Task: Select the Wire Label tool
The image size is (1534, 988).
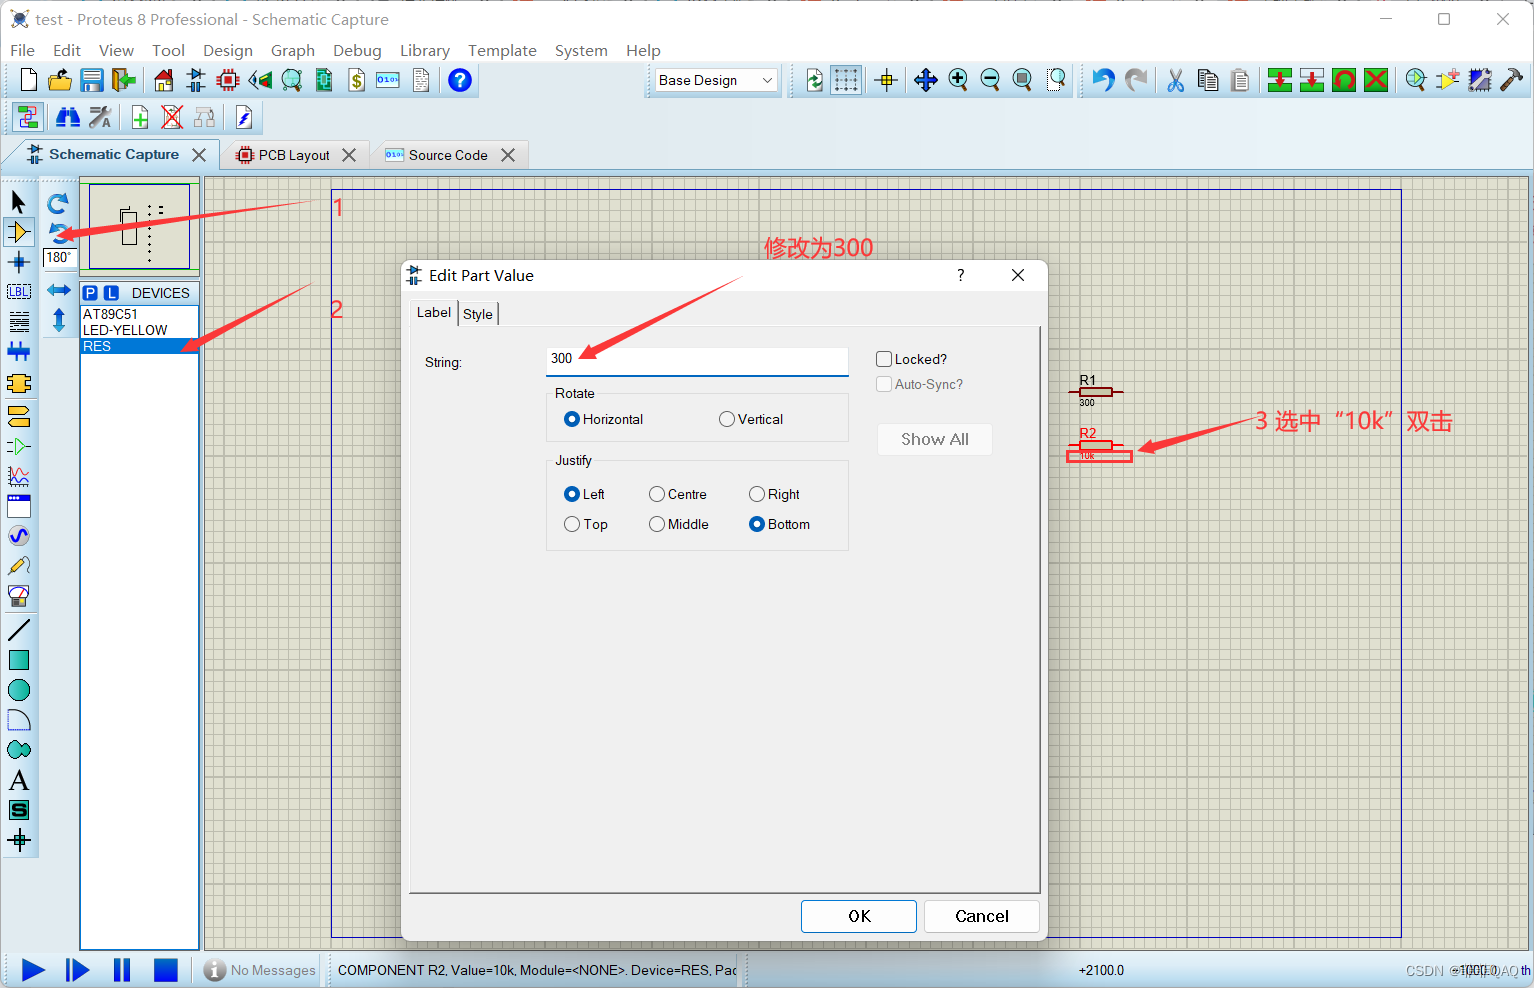Action: [18, 292]
